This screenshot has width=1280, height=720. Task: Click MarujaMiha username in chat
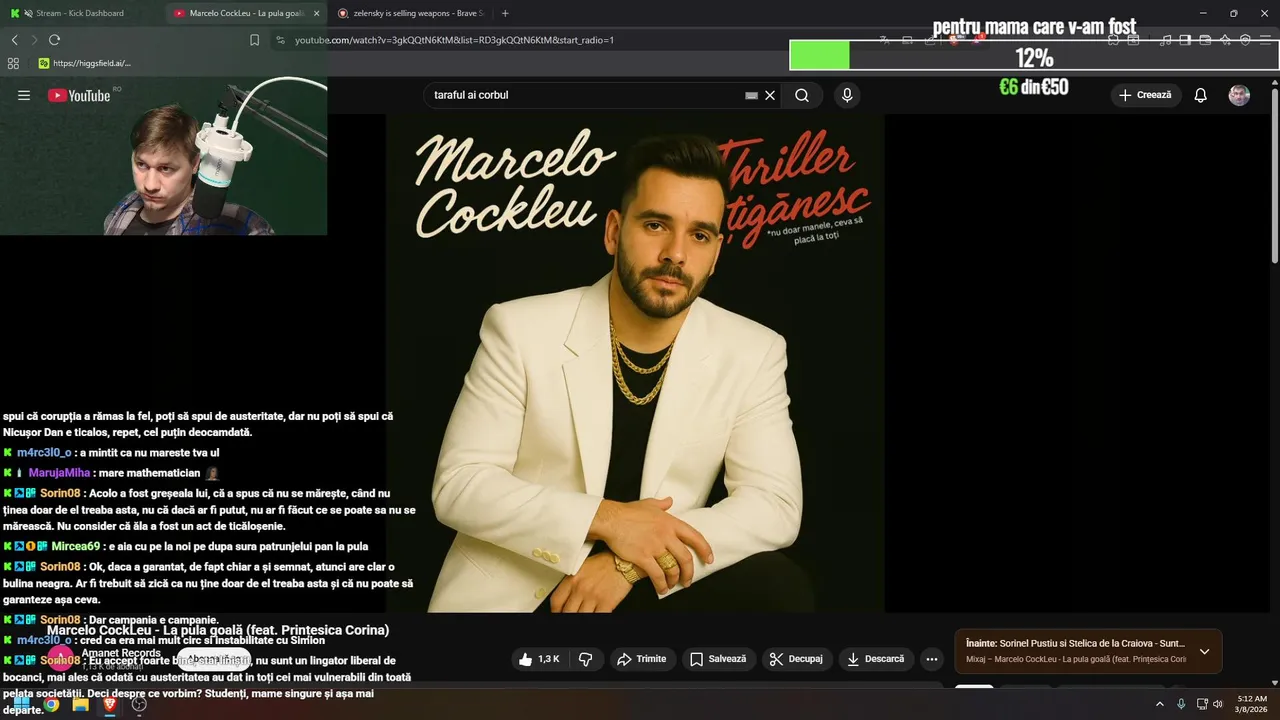pyautogui.click(x=59, y=473)
